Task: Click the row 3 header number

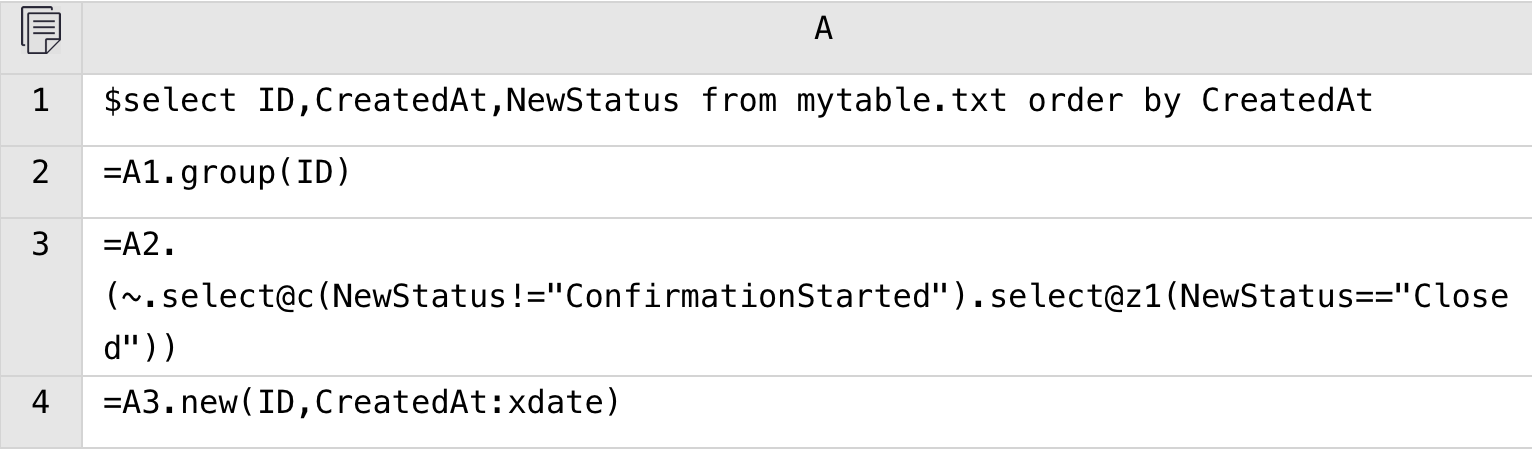Action: point(40,245)
